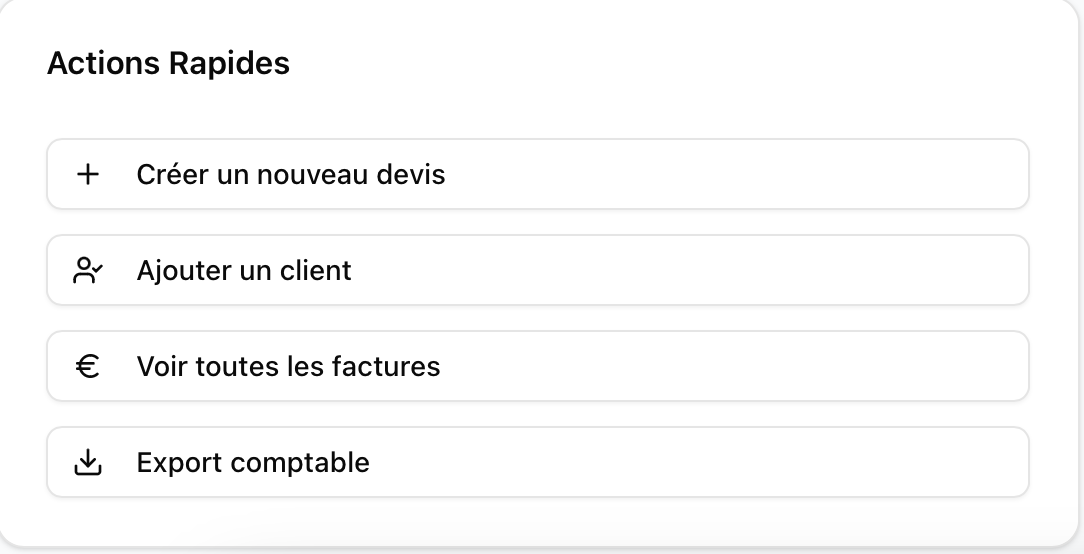
Task: Click the plus icon for new devis
Action: coord(88,175)
